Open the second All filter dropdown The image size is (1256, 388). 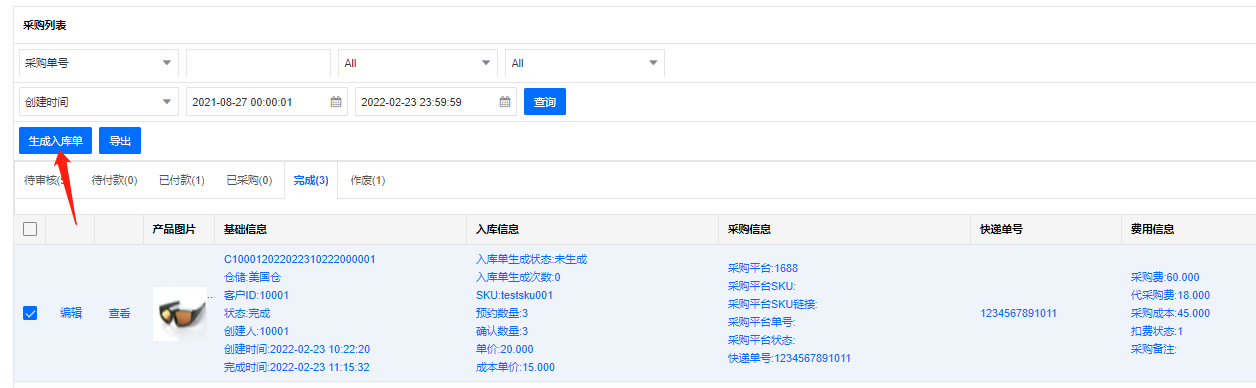pyautogui.click(x=585, y=63)
